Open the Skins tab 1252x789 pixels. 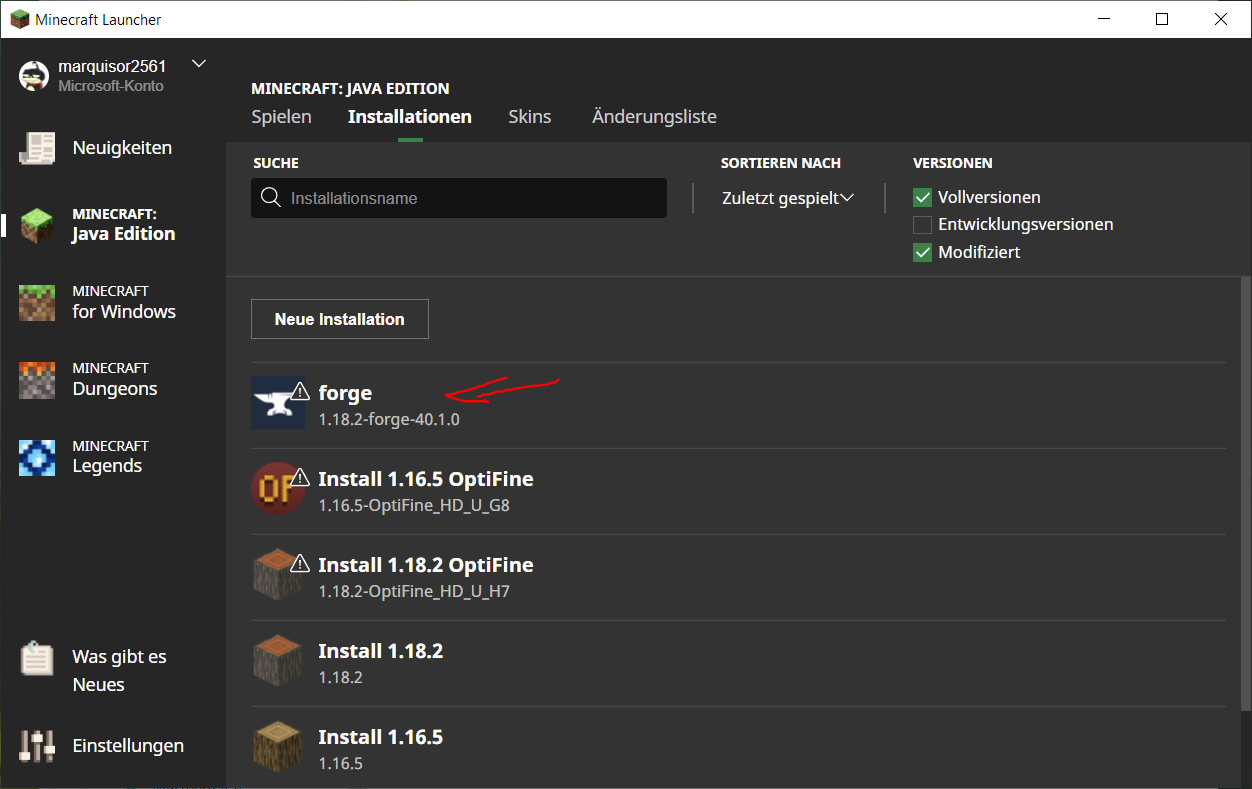click(530, 117)
